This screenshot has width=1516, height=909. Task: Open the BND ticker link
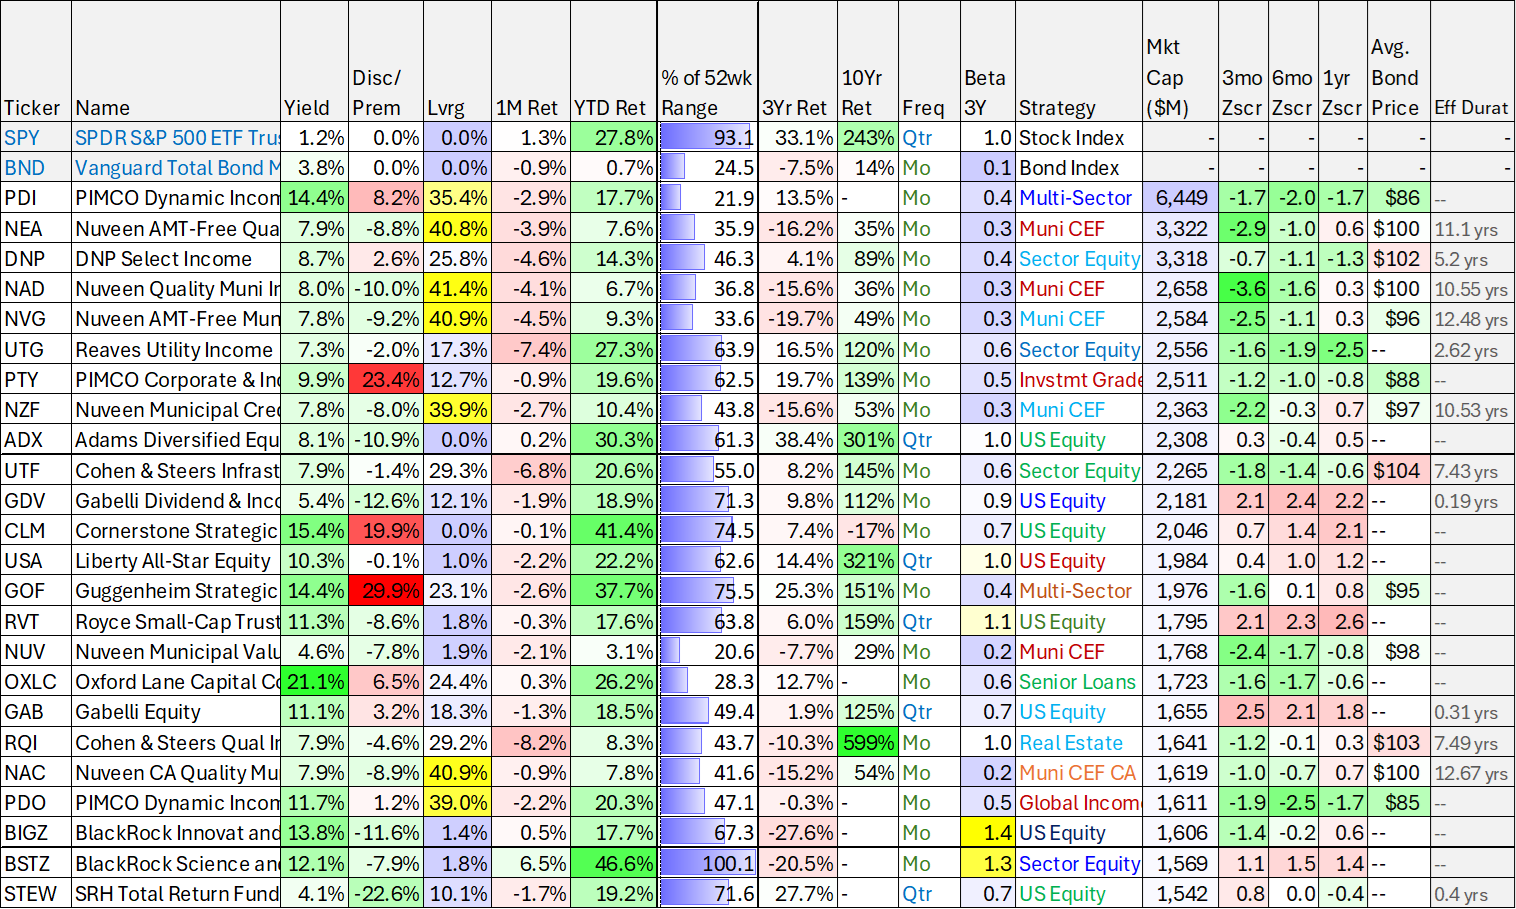click(24, 168)
